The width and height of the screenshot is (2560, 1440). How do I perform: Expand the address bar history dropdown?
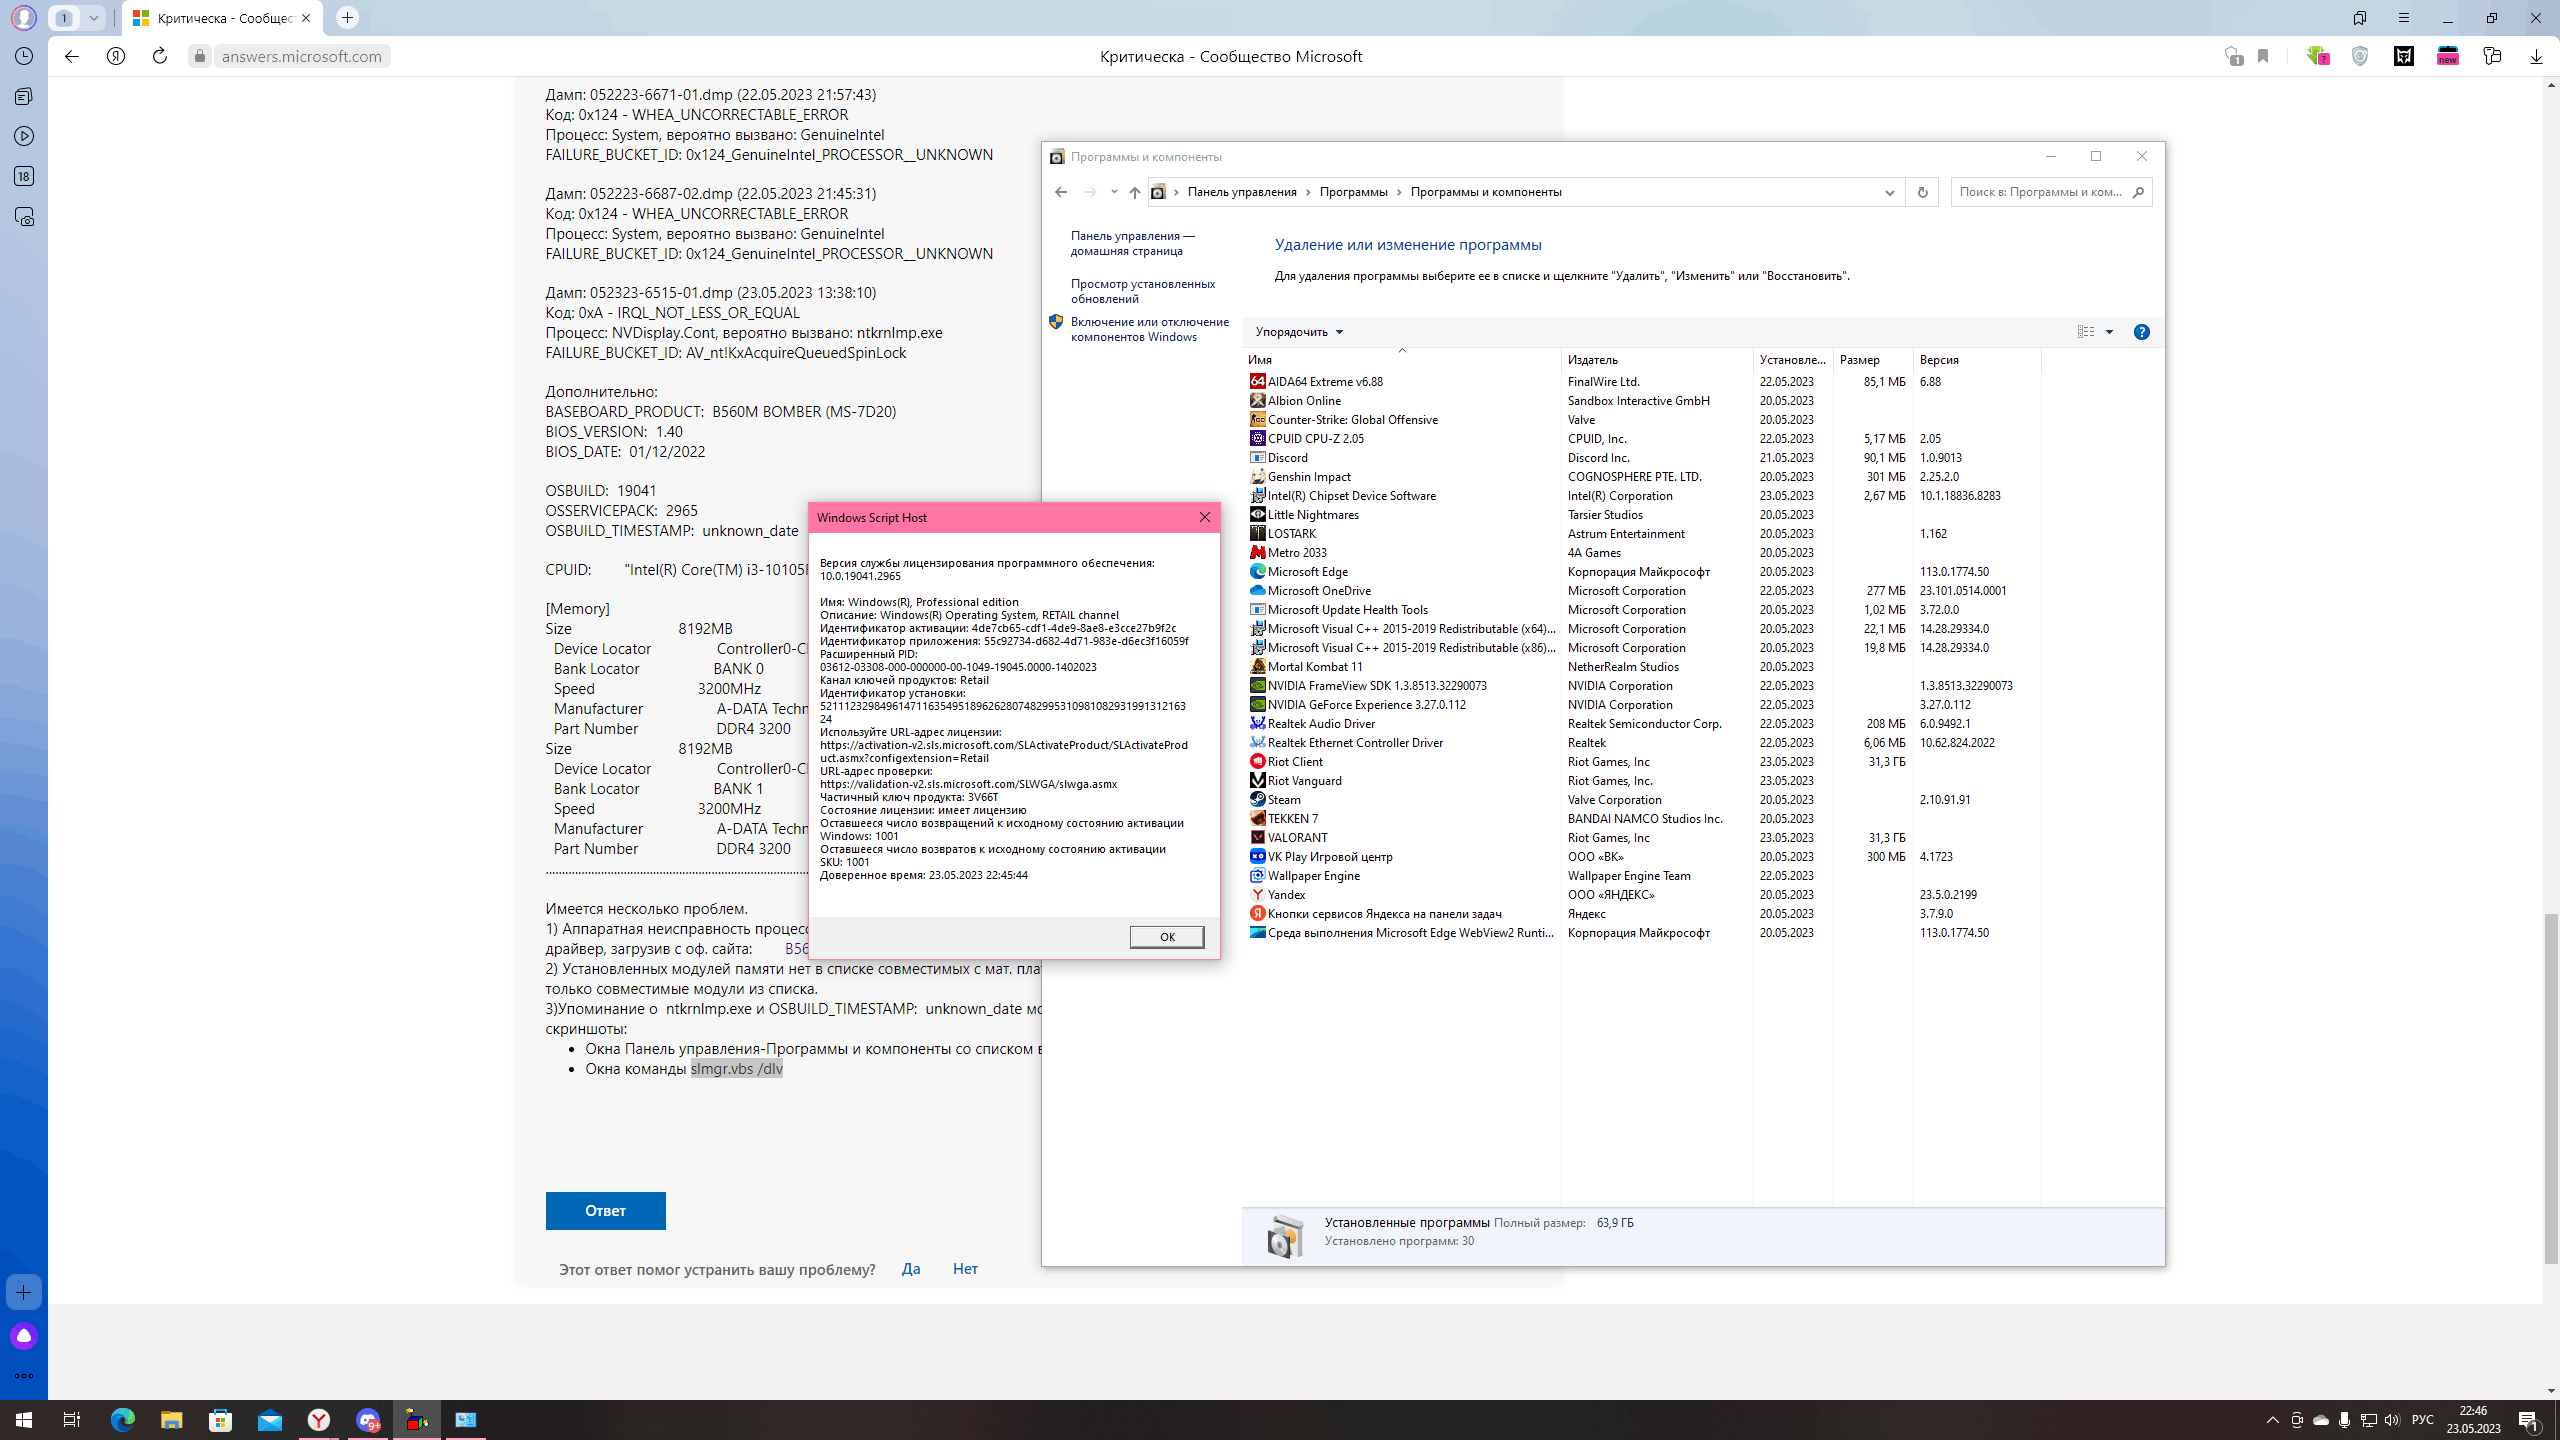coord(1889,192)
